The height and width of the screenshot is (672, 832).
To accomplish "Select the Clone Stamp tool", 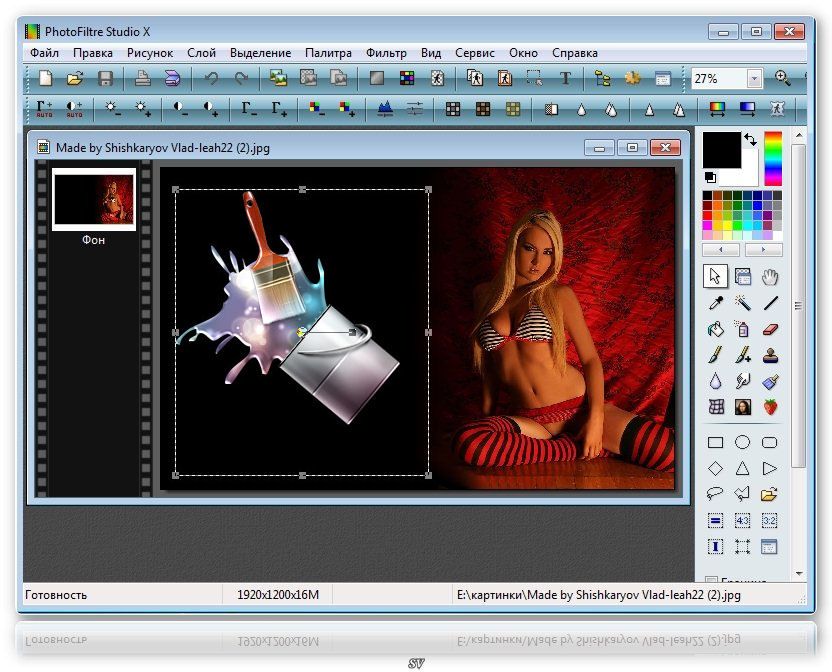I will point(770,355).
